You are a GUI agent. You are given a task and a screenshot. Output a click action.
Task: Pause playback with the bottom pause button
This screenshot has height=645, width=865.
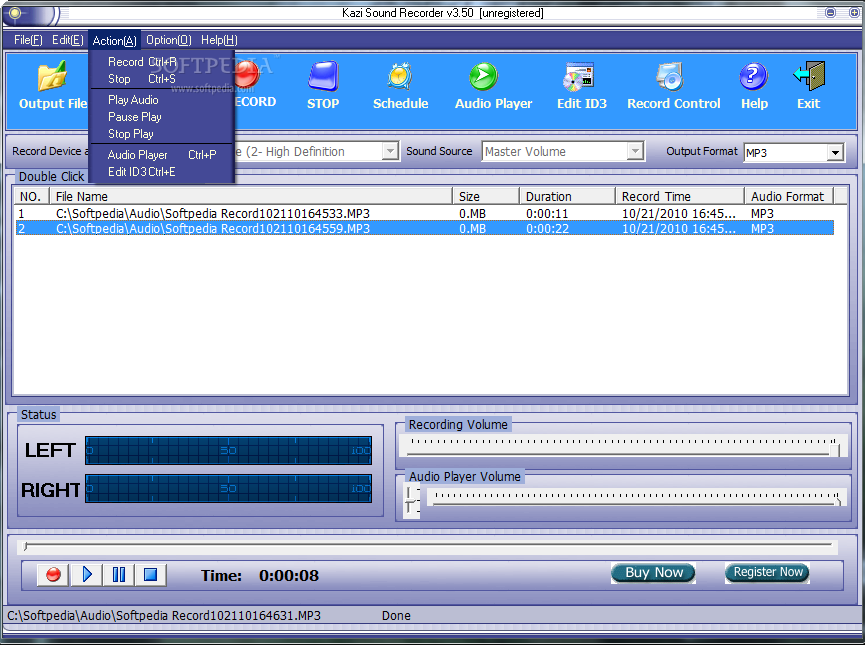pyautogui.click(x=118, y=575)
